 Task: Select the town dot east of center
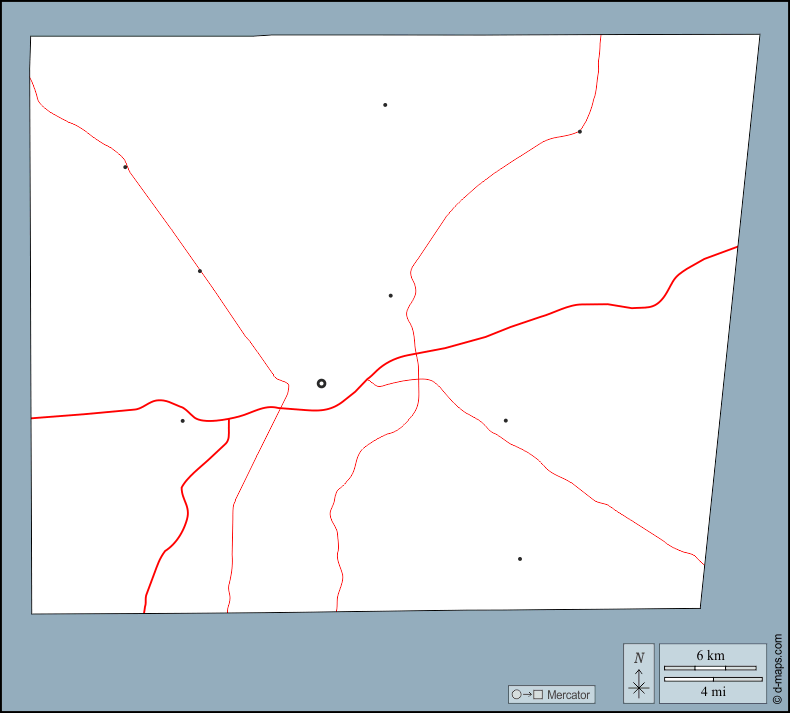point(506,421)
